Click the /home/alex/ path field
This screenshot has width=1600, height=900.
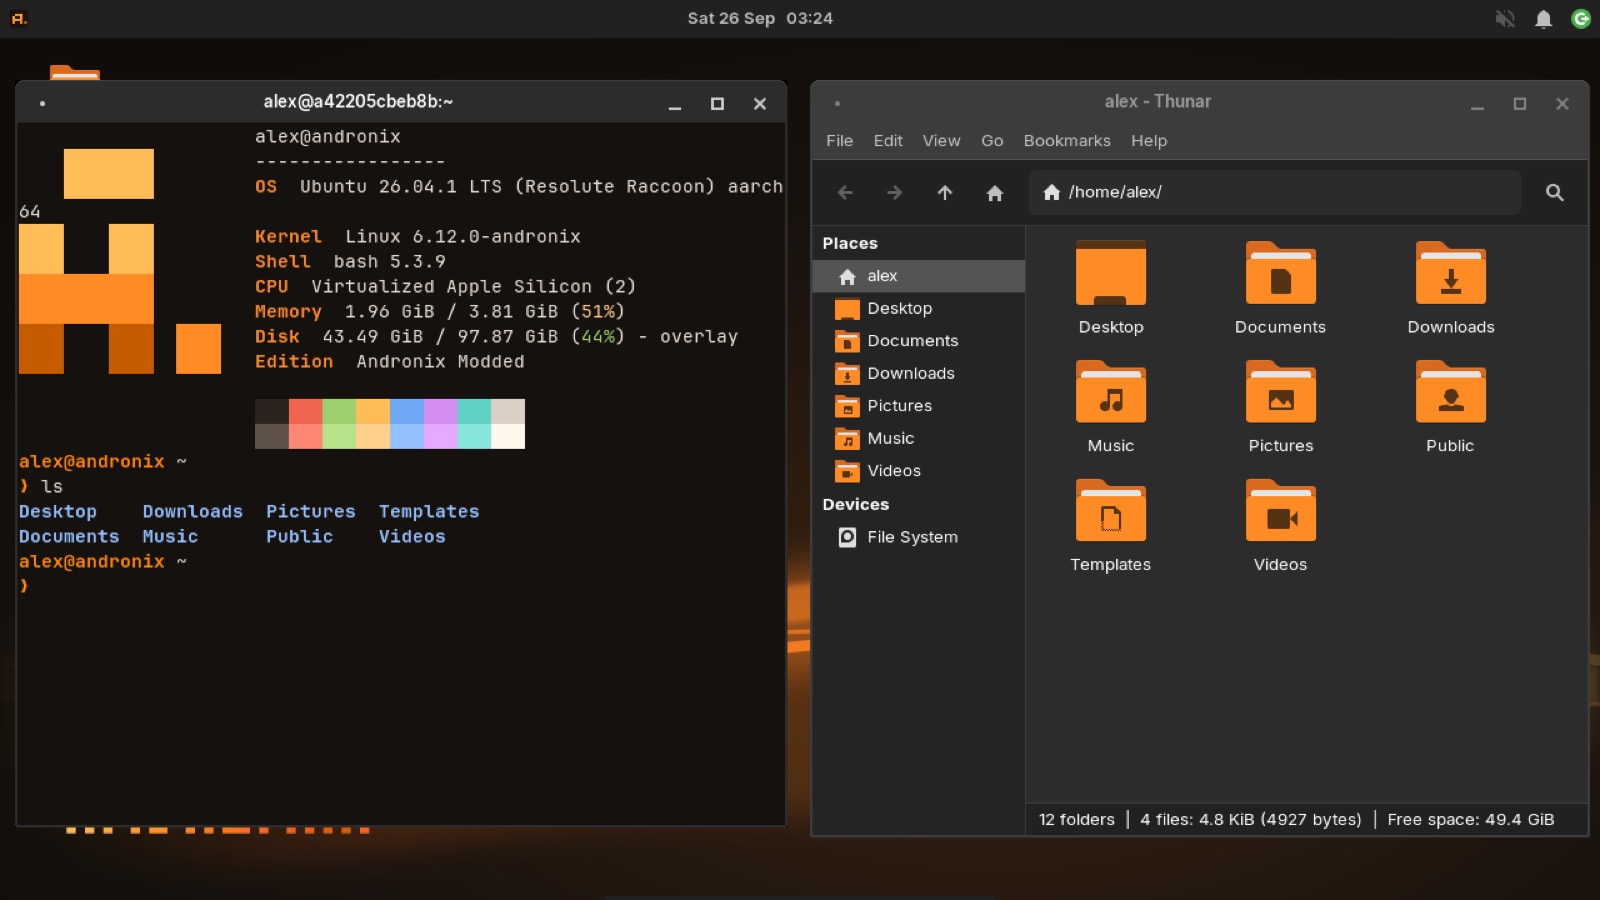(x=1275, y=192)
